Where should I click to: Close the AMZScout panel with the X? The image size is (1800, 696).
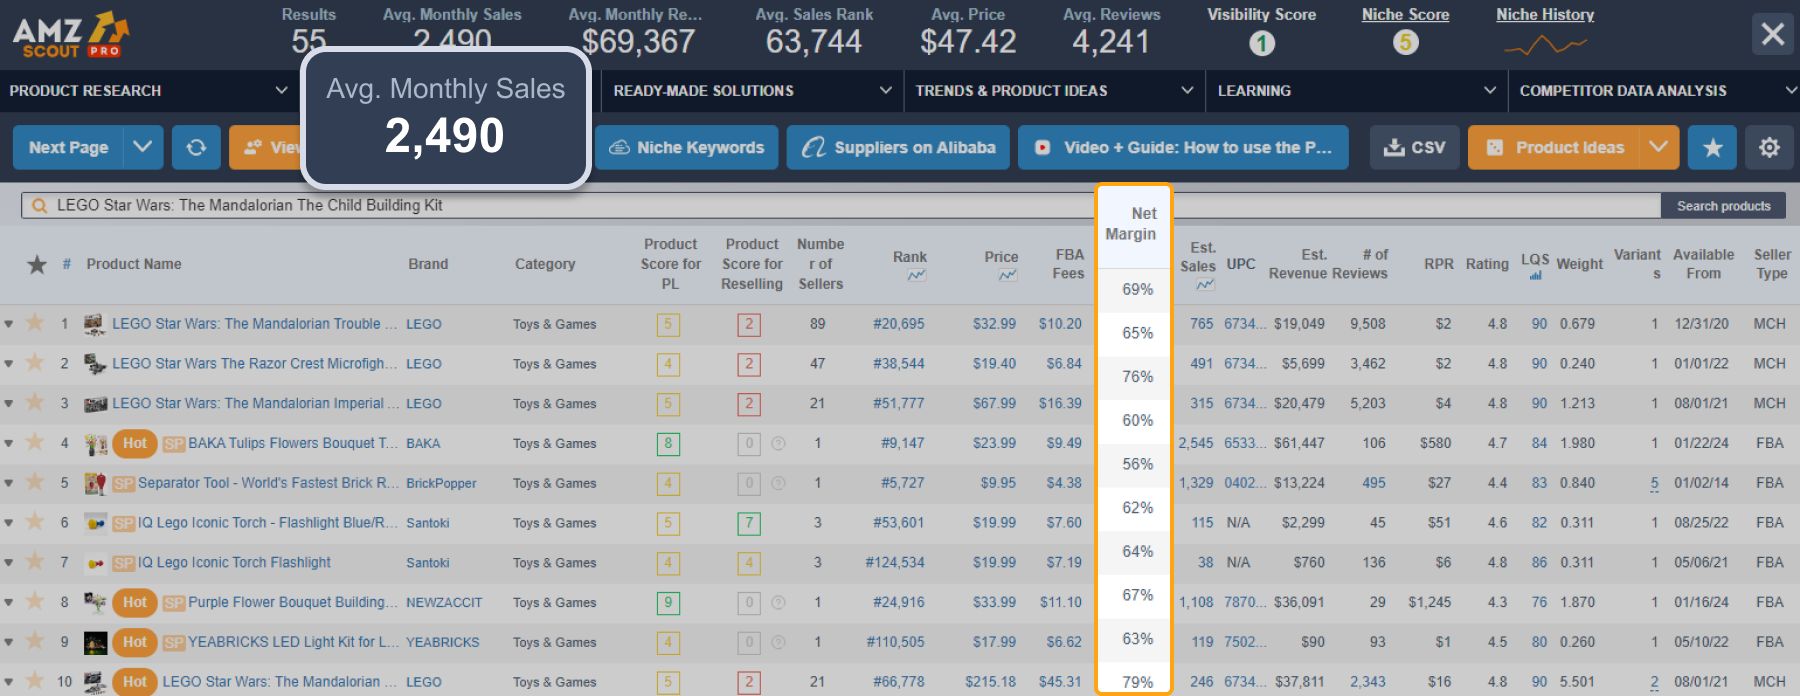coord(1773,34)
